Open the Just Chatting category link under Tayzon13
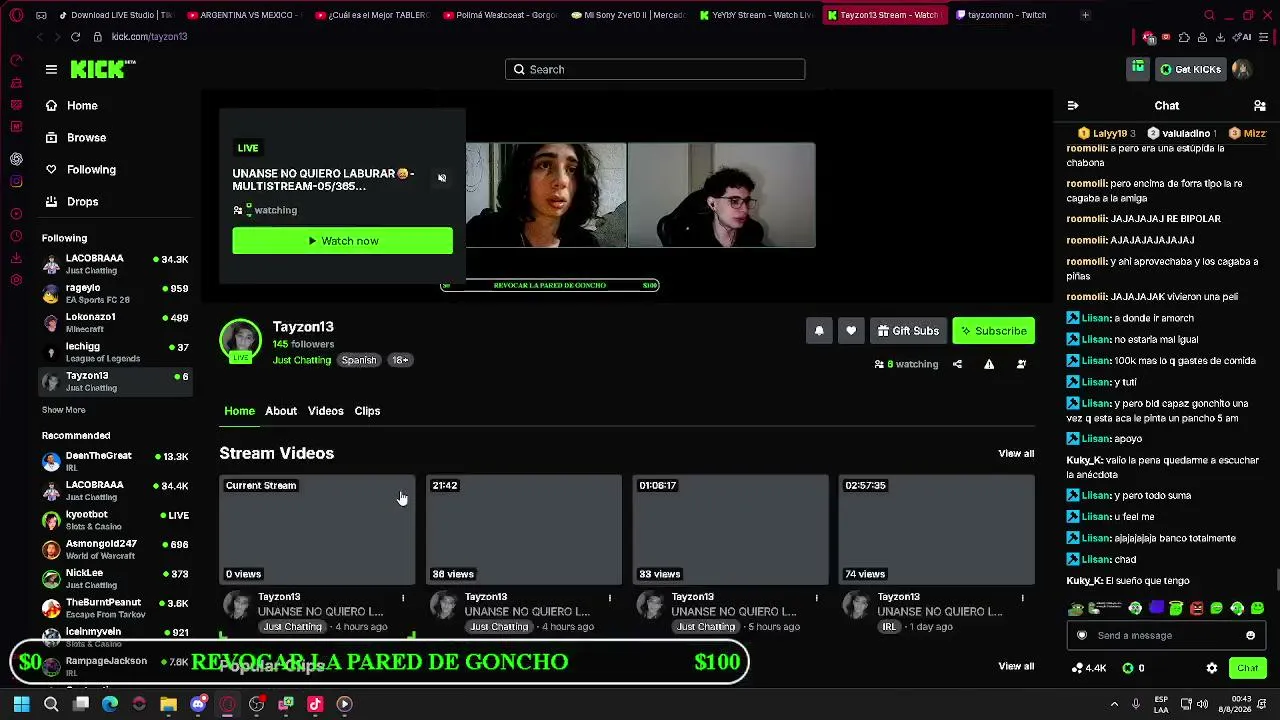Viewport: 1280px width, 720px height. pos(302,360)
